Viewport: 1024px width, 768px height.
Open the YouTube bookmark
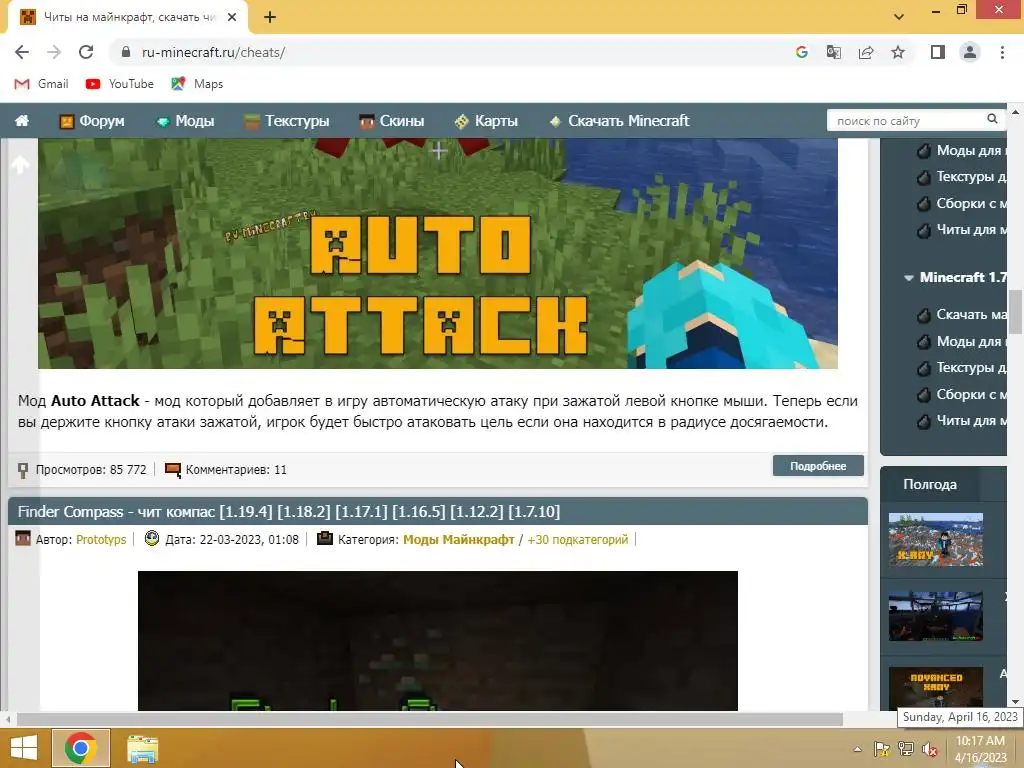pos(120,84)
